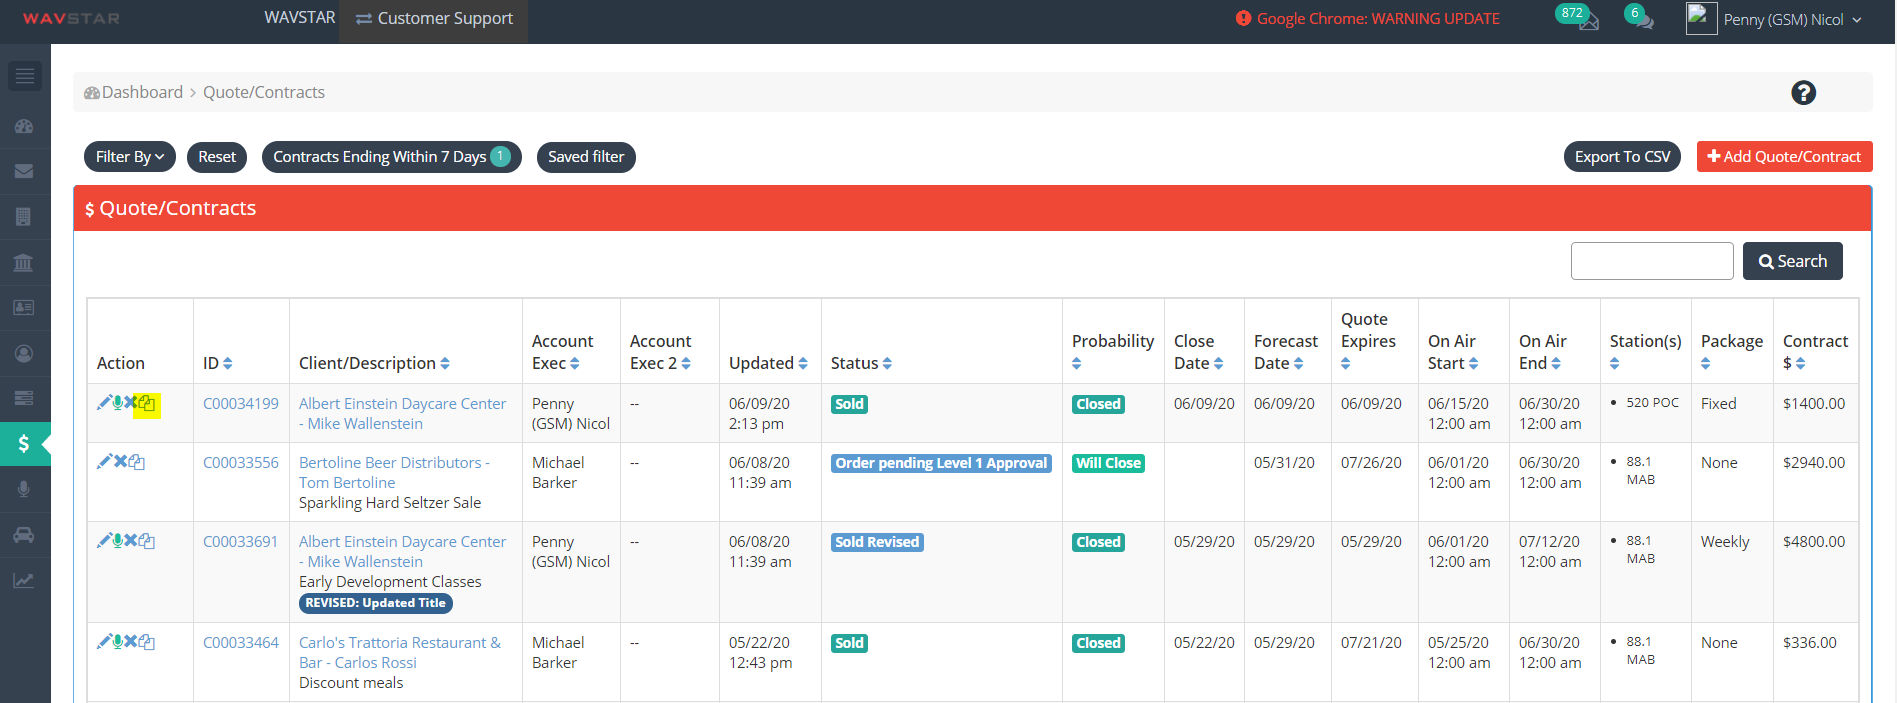Viewport: 1897px width, 703px height.
Task: Edit contract C00033556 with pencil icon
Action: tap(104, 462)
